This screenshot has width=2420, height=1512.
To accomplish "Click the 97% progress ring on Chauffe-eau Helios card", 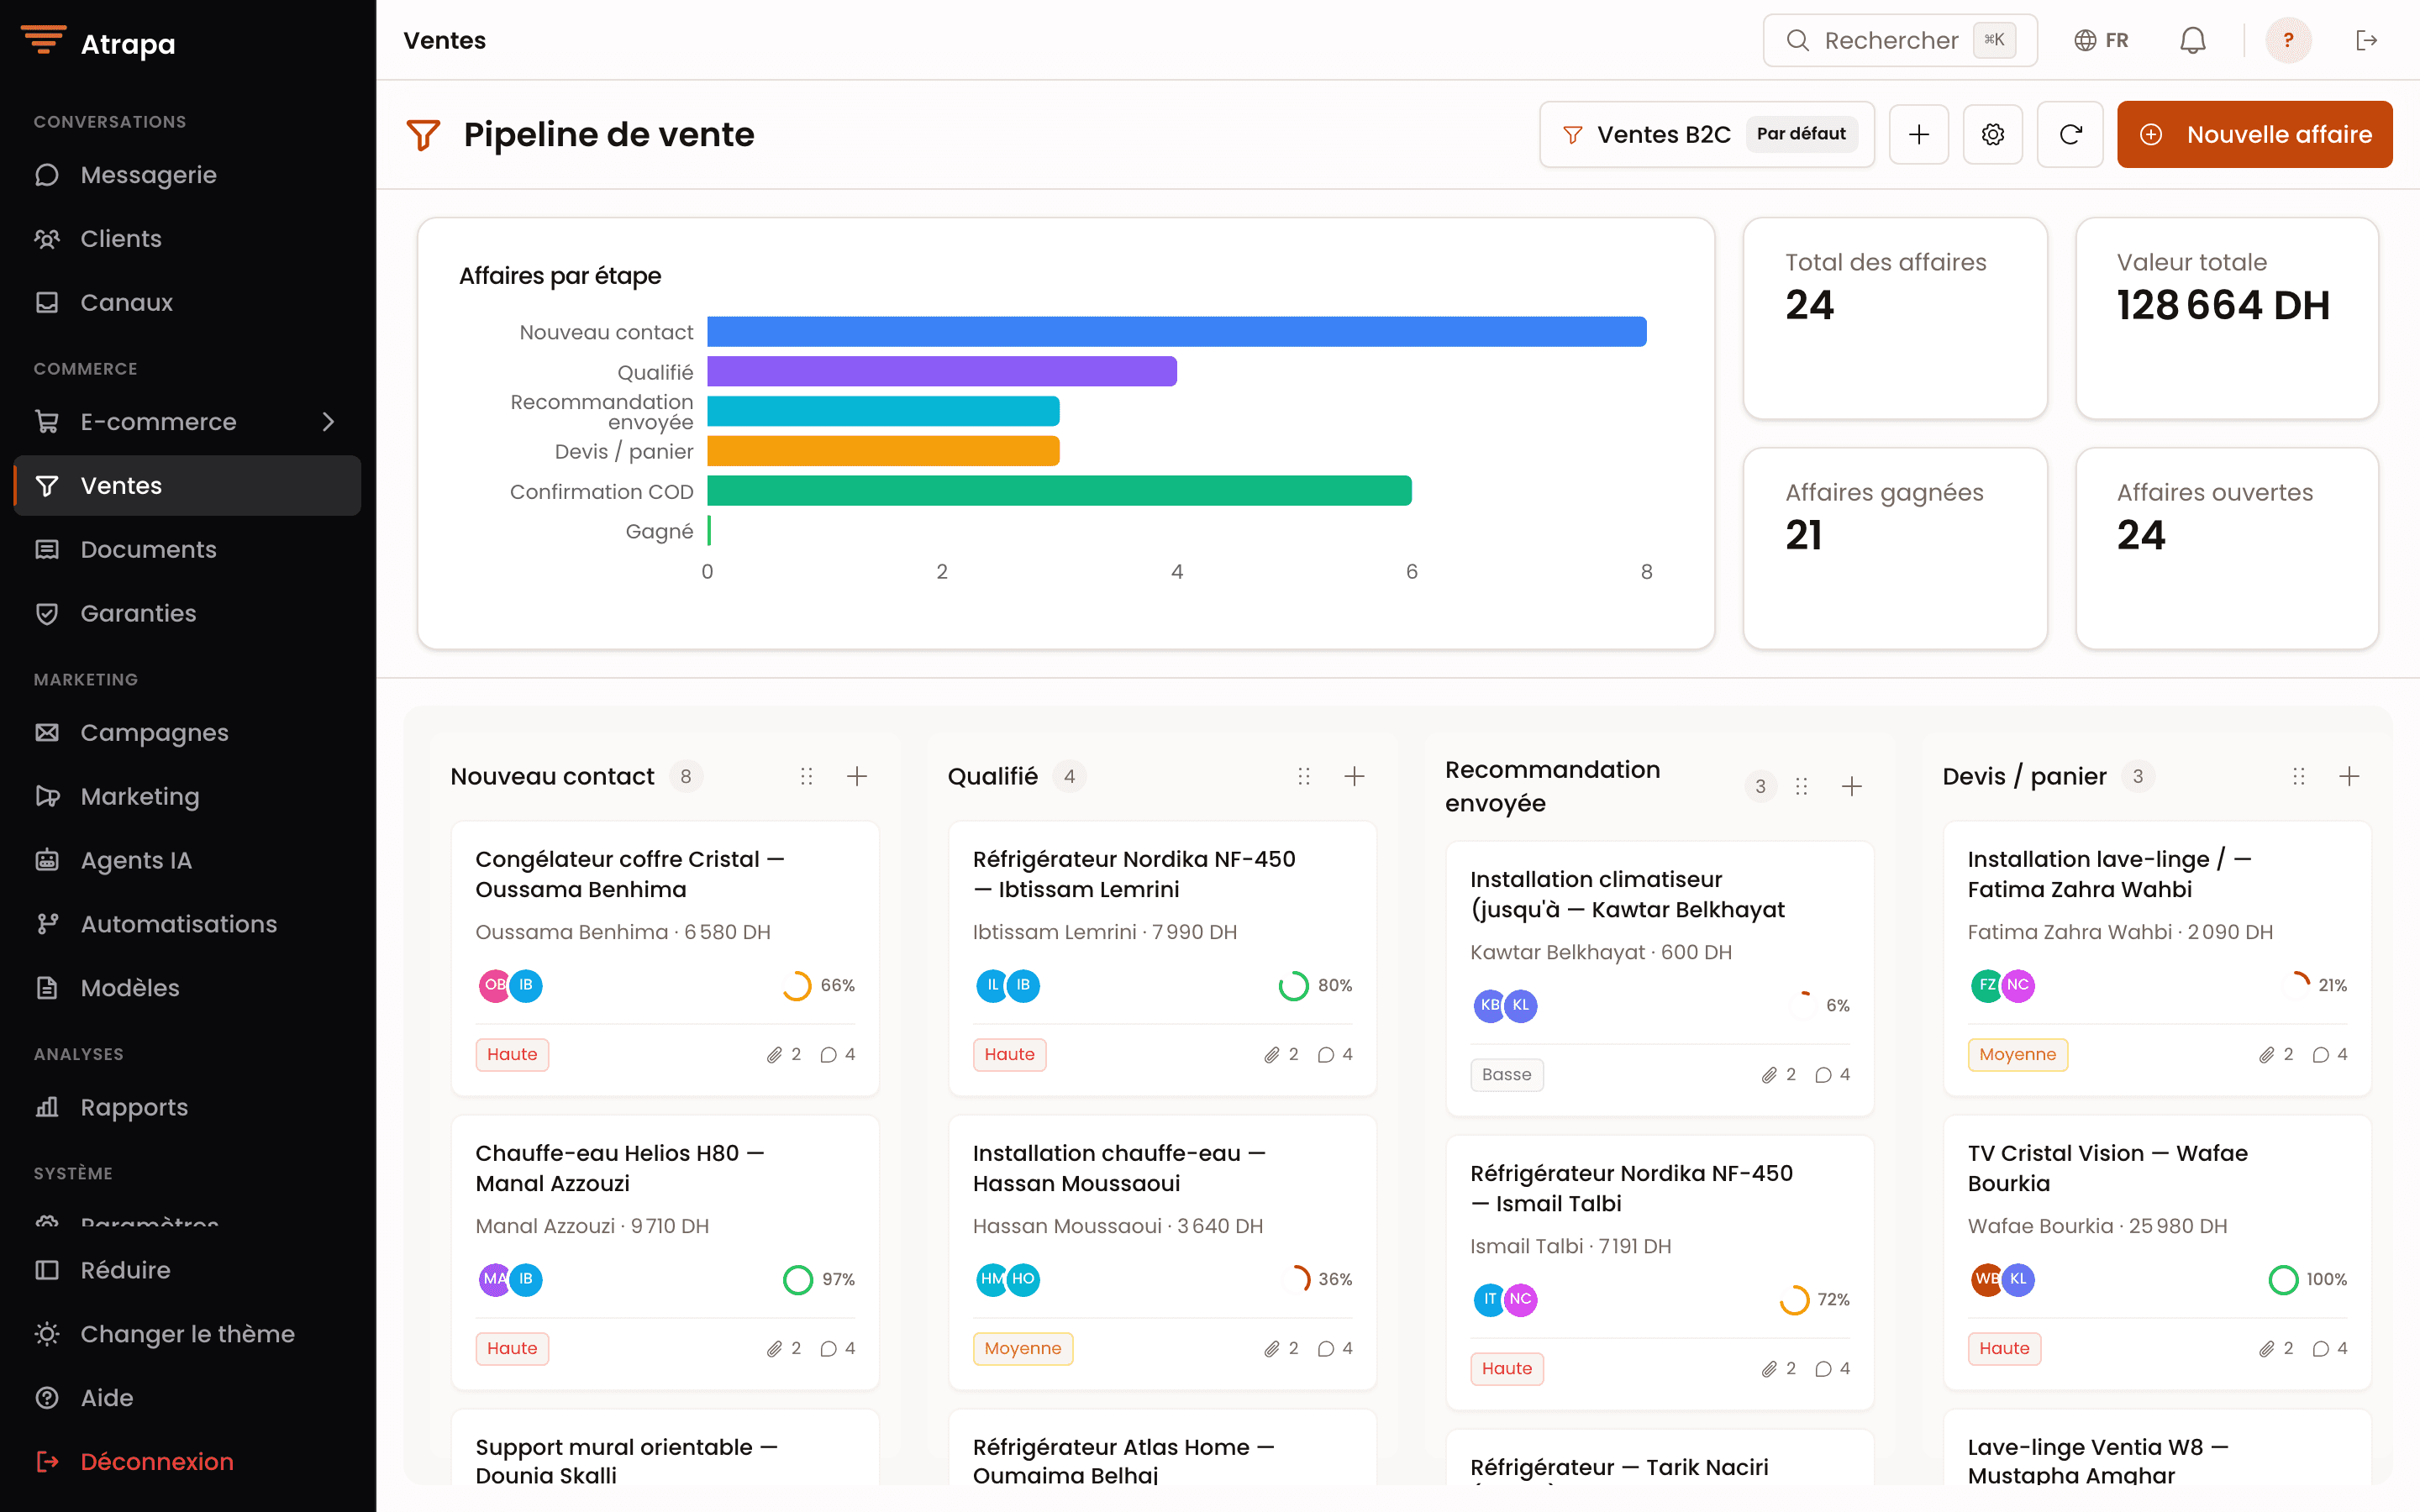I will click(x=797, y=1280).
